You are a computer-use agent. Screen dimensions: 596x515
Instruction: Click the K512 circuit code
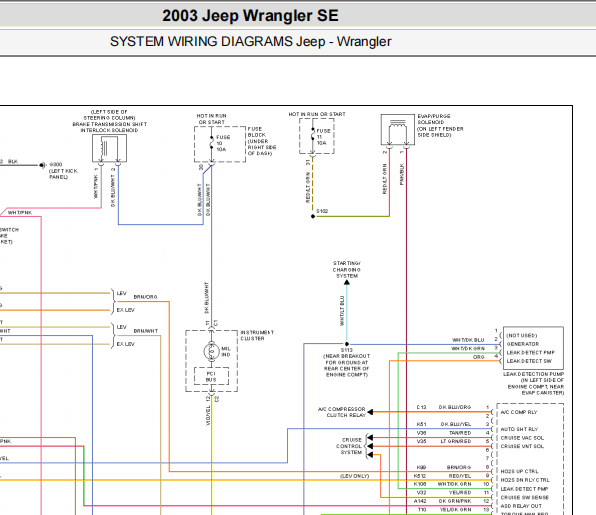[x=420, y=475]
